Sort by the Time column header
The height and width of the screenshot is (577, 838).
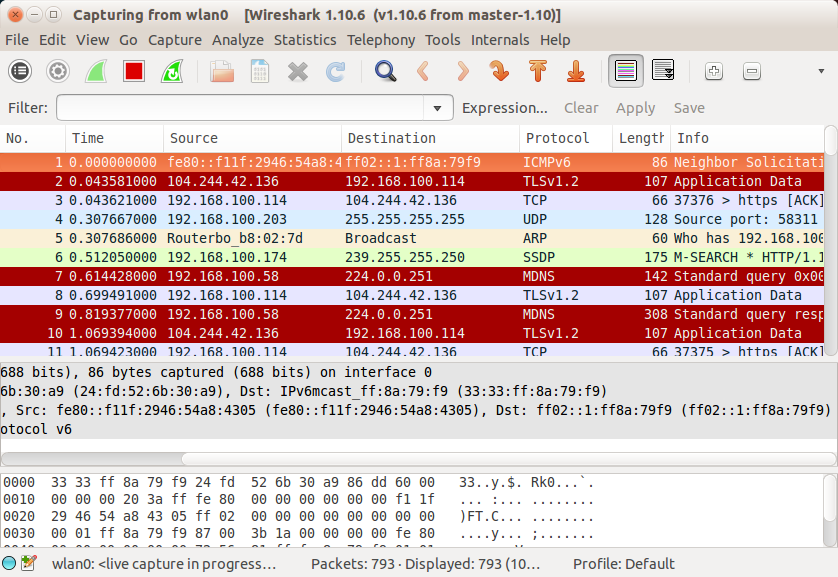(x=114, y=138)
